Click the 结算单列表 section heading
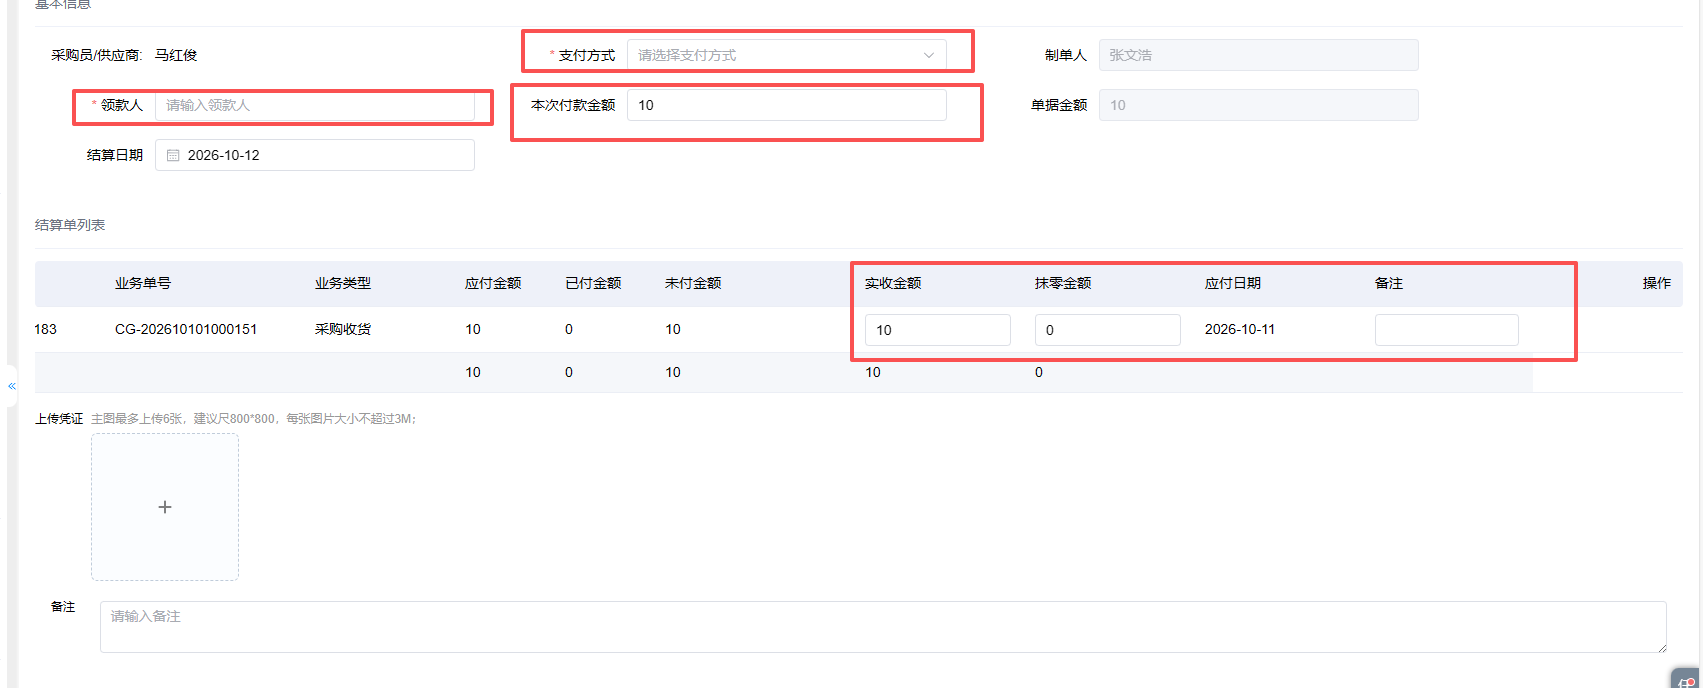 70,225
